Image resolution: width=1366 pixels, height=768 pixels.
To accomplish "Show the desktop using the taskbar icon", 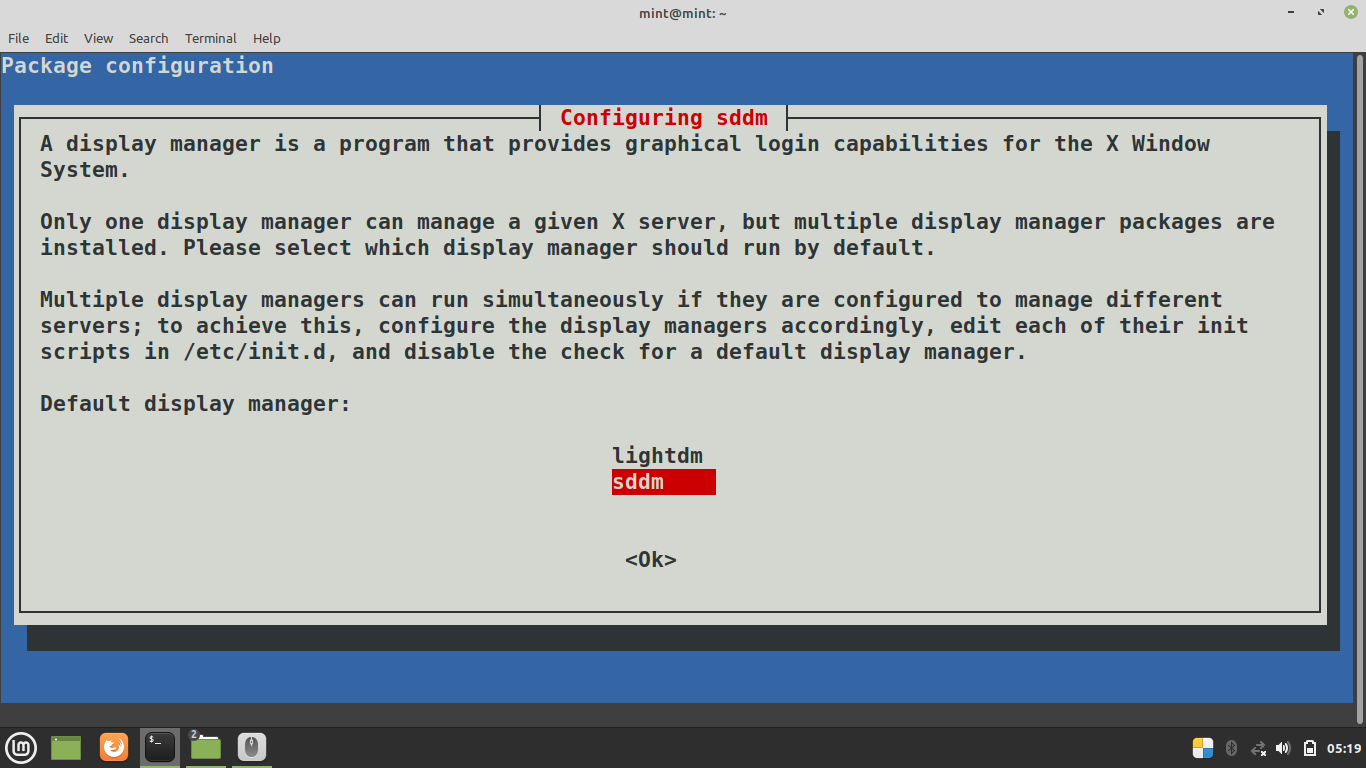I will 65,747.
